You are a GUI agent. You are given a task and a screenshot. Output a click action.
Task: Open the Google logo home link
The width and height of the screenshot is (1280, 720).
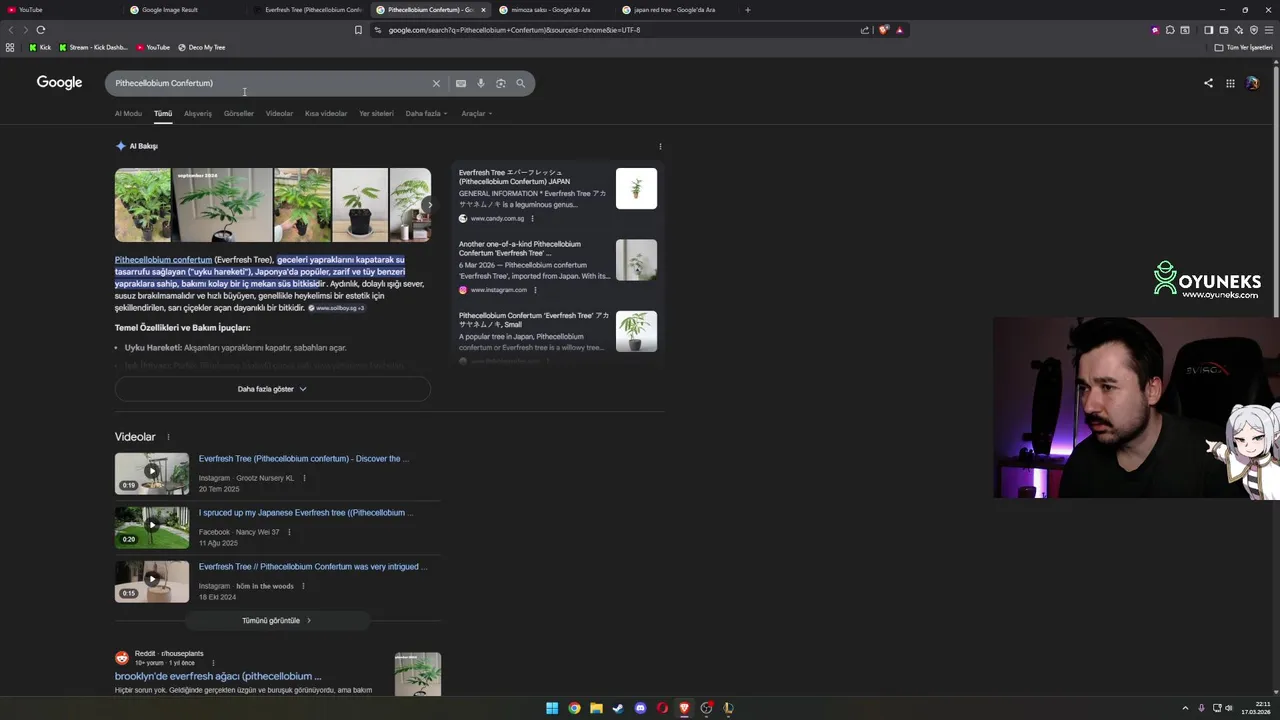[x=59, y=82]
